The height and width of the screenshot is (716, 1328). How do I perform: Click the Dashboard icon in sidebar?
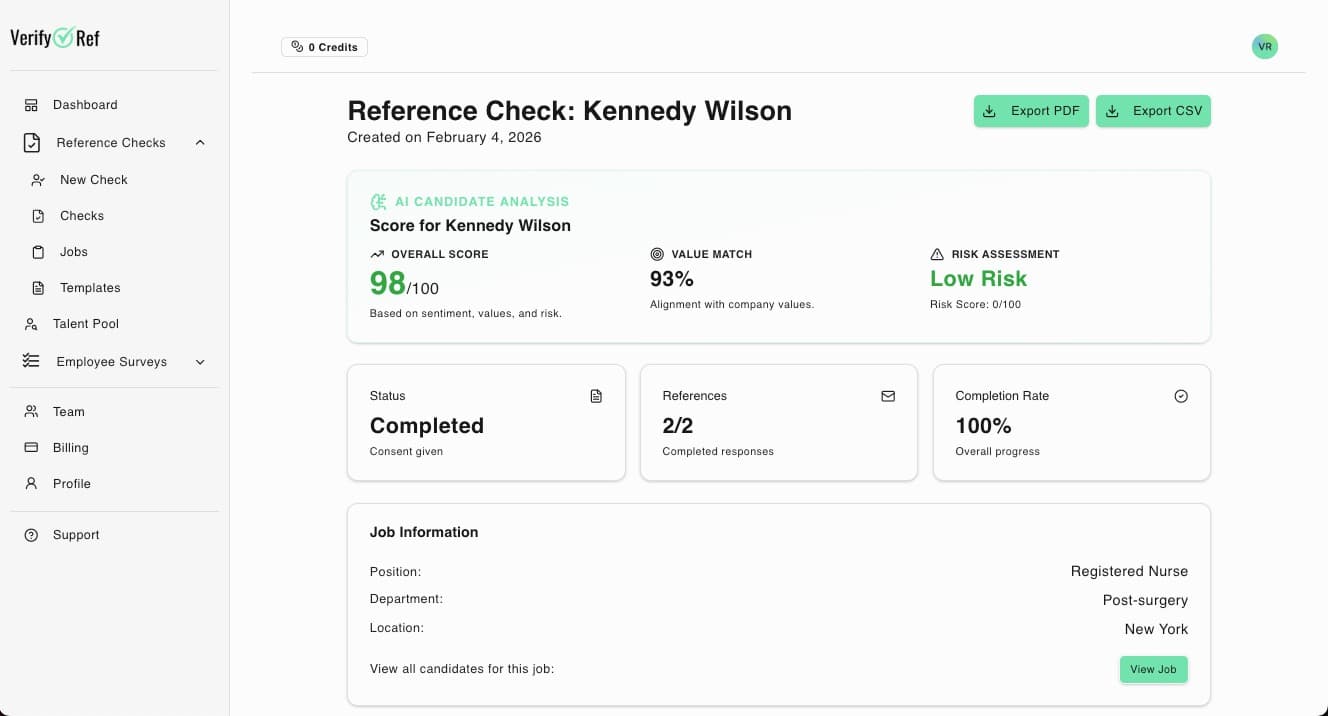click(x=31, y=105)
